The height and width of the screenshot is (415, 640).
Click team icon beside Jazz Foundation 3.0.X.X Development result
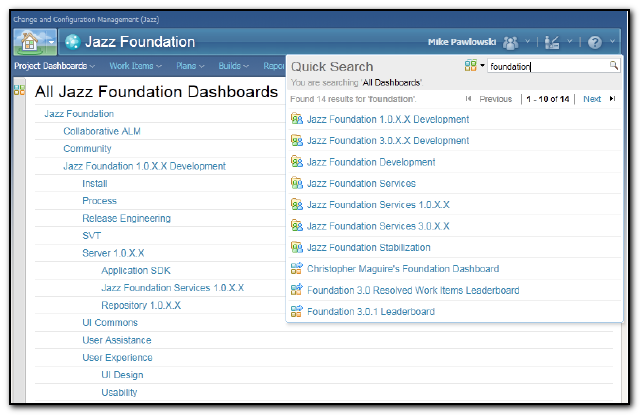pos(297,140)
